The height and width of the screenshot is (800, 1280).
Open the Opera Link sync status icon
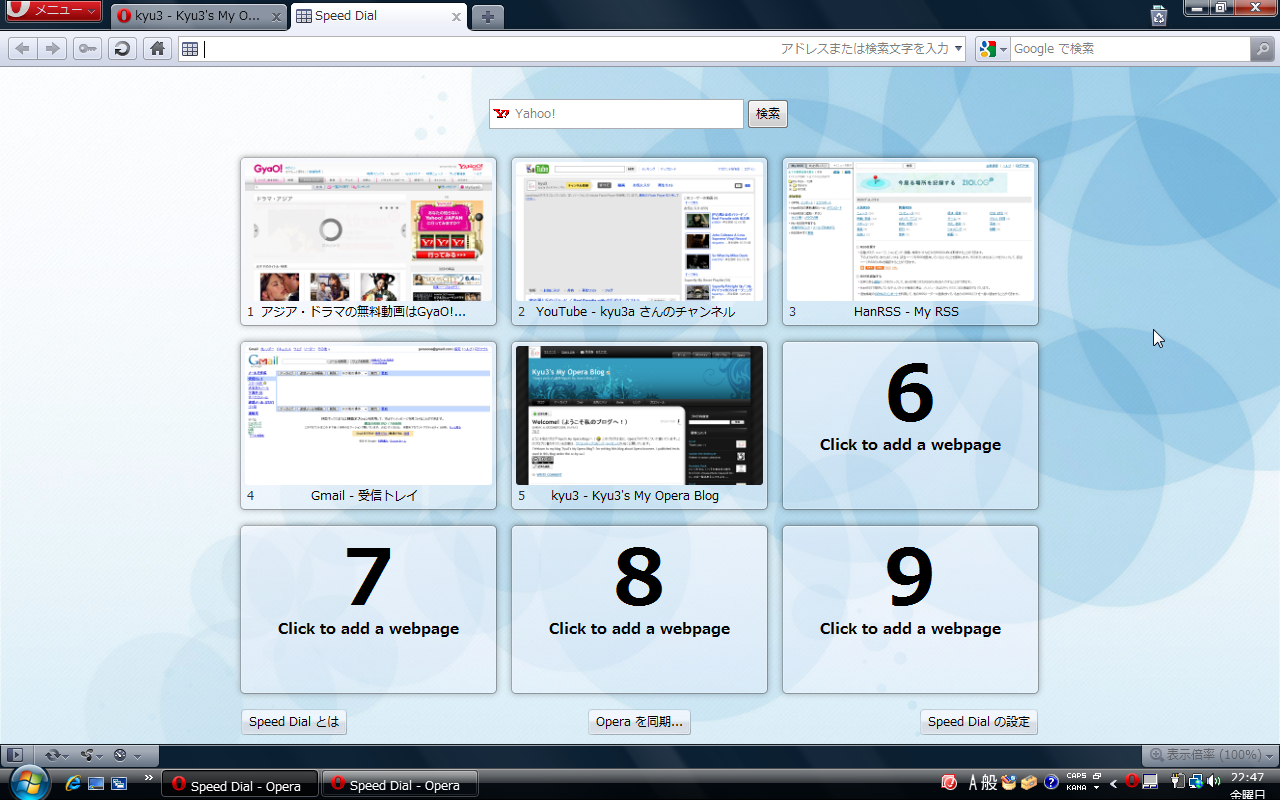(x=53, y=755)
